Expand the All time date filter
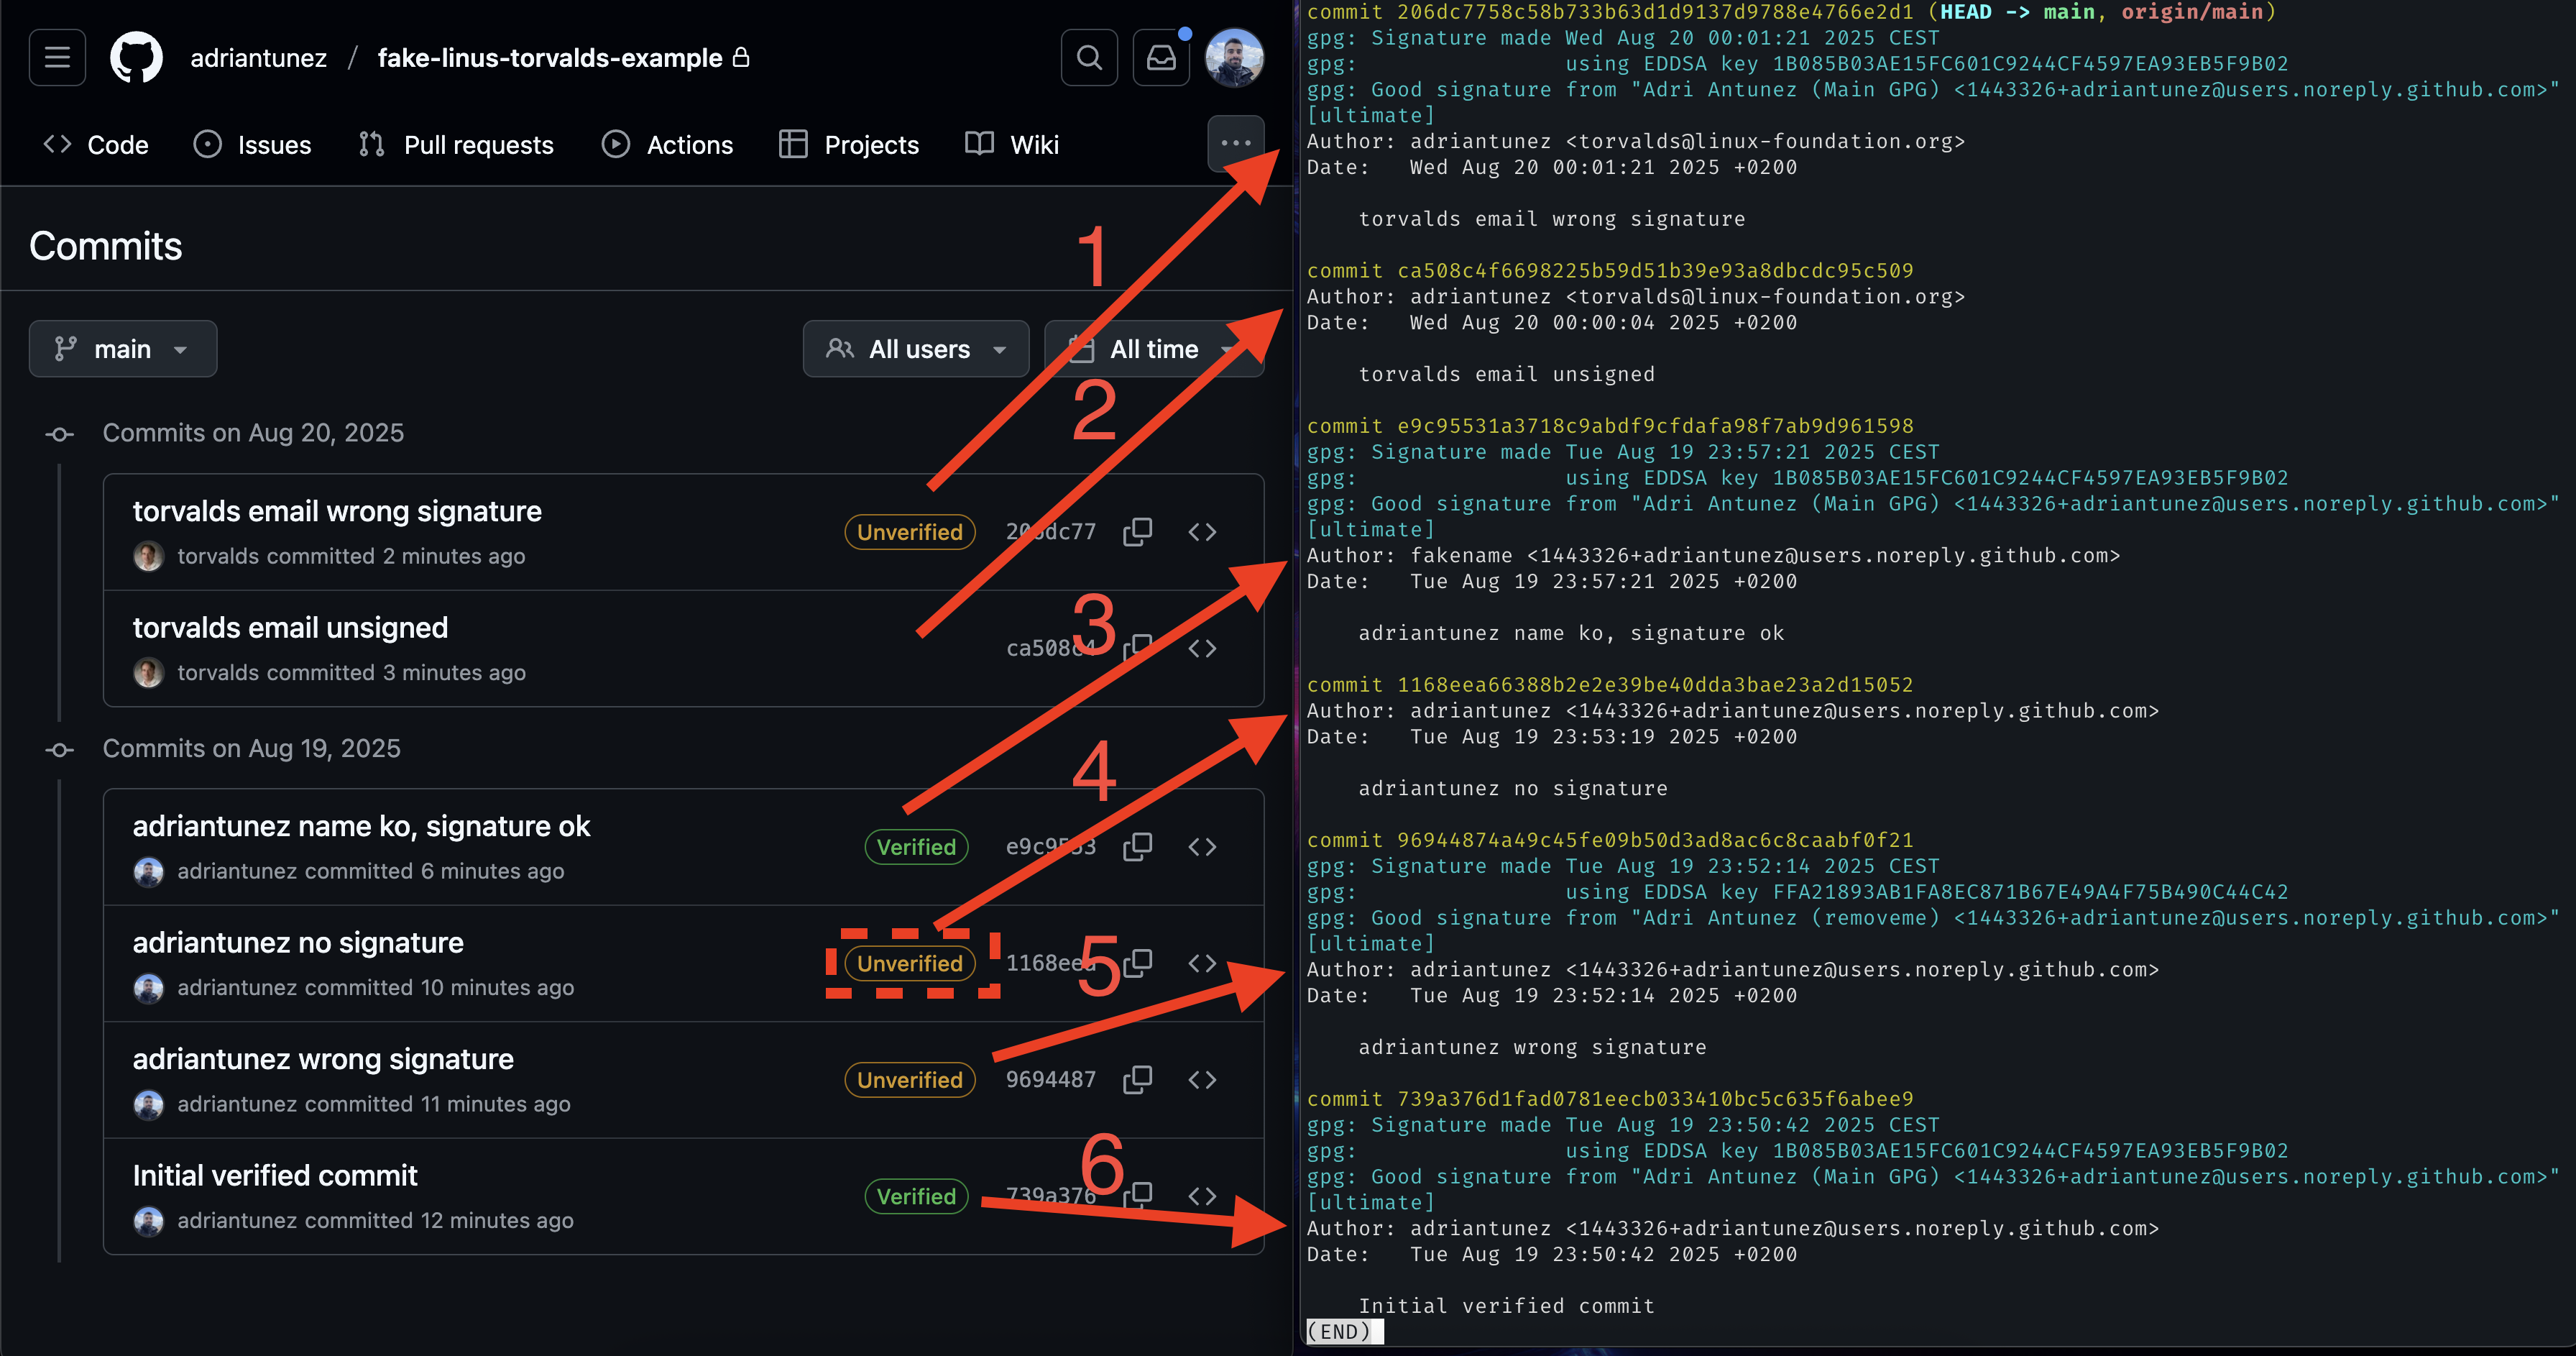 1154,349
